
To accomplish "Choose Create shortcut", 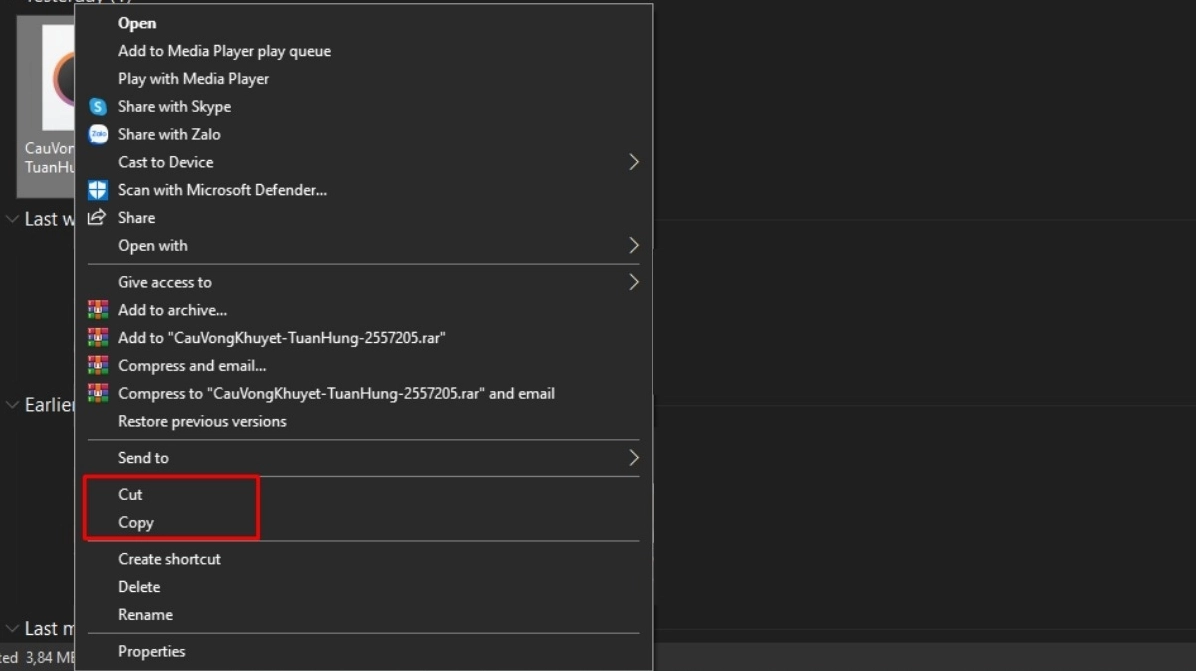I will click(x=363, y=559).
